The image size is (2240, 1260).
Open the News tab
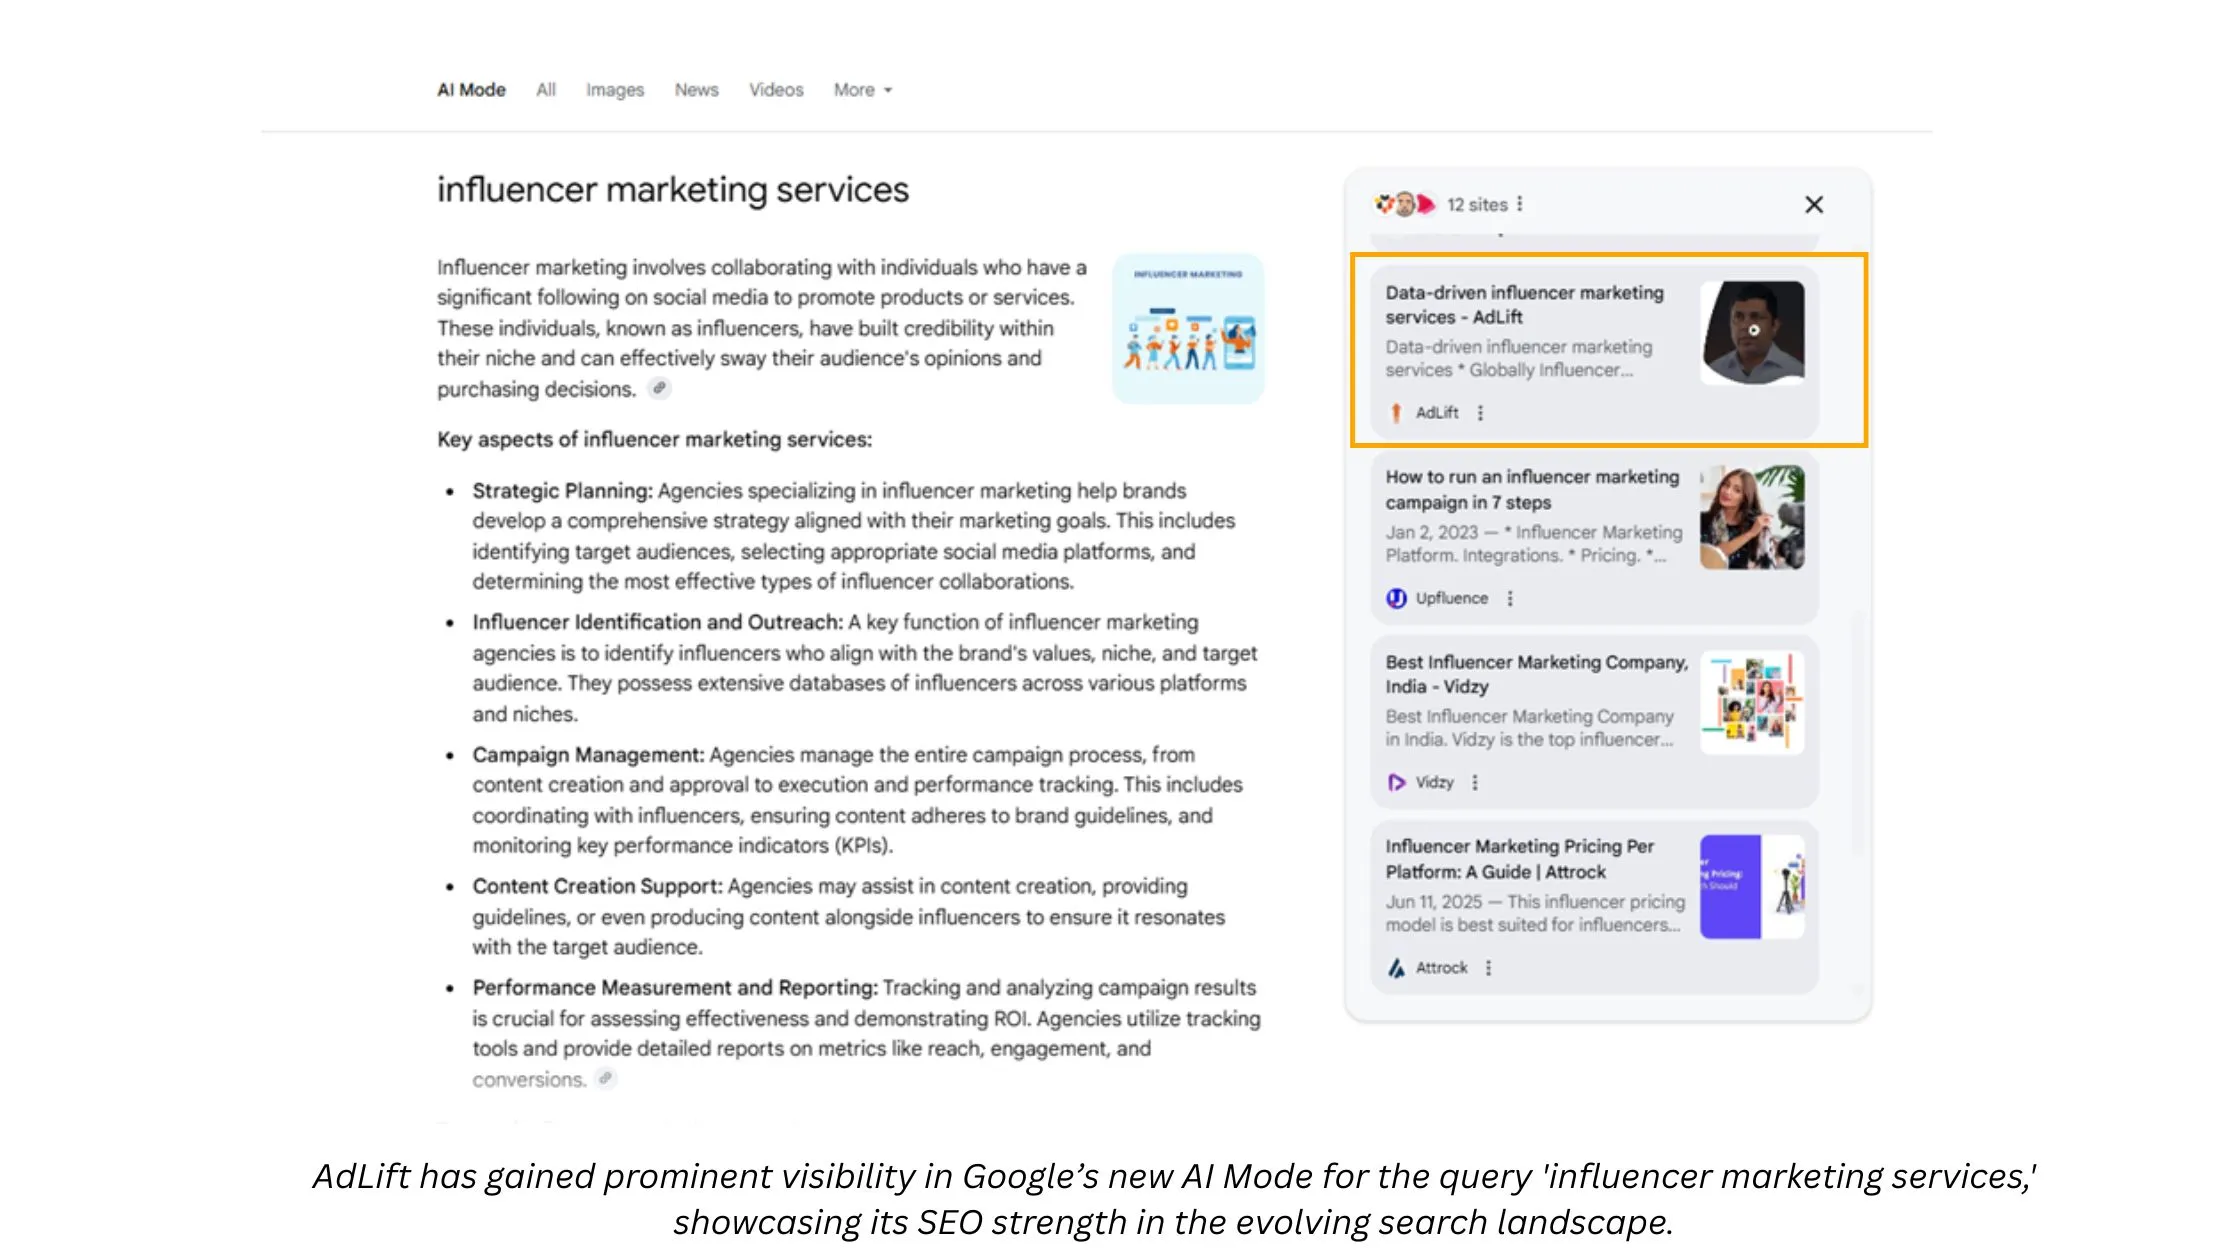coord(696,90)
